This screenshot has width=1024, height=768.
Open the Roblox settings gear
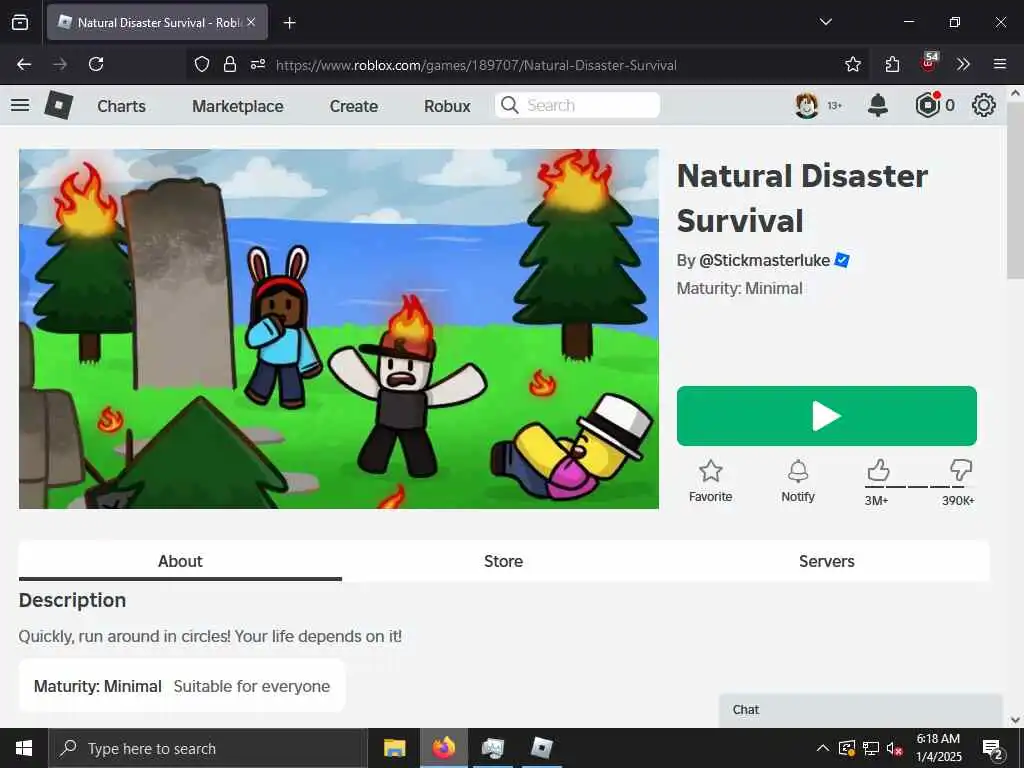click(x=984, y=105)
